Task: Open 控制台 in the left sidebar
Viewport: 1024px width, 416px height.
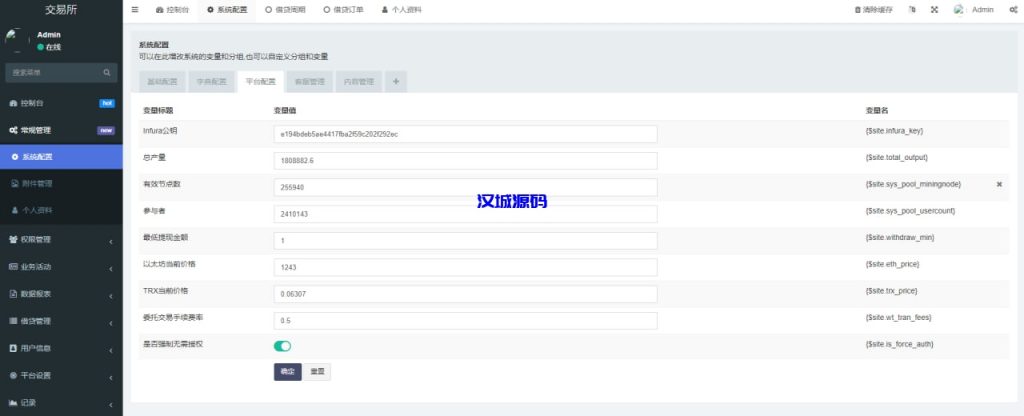Action: [61, 103]
